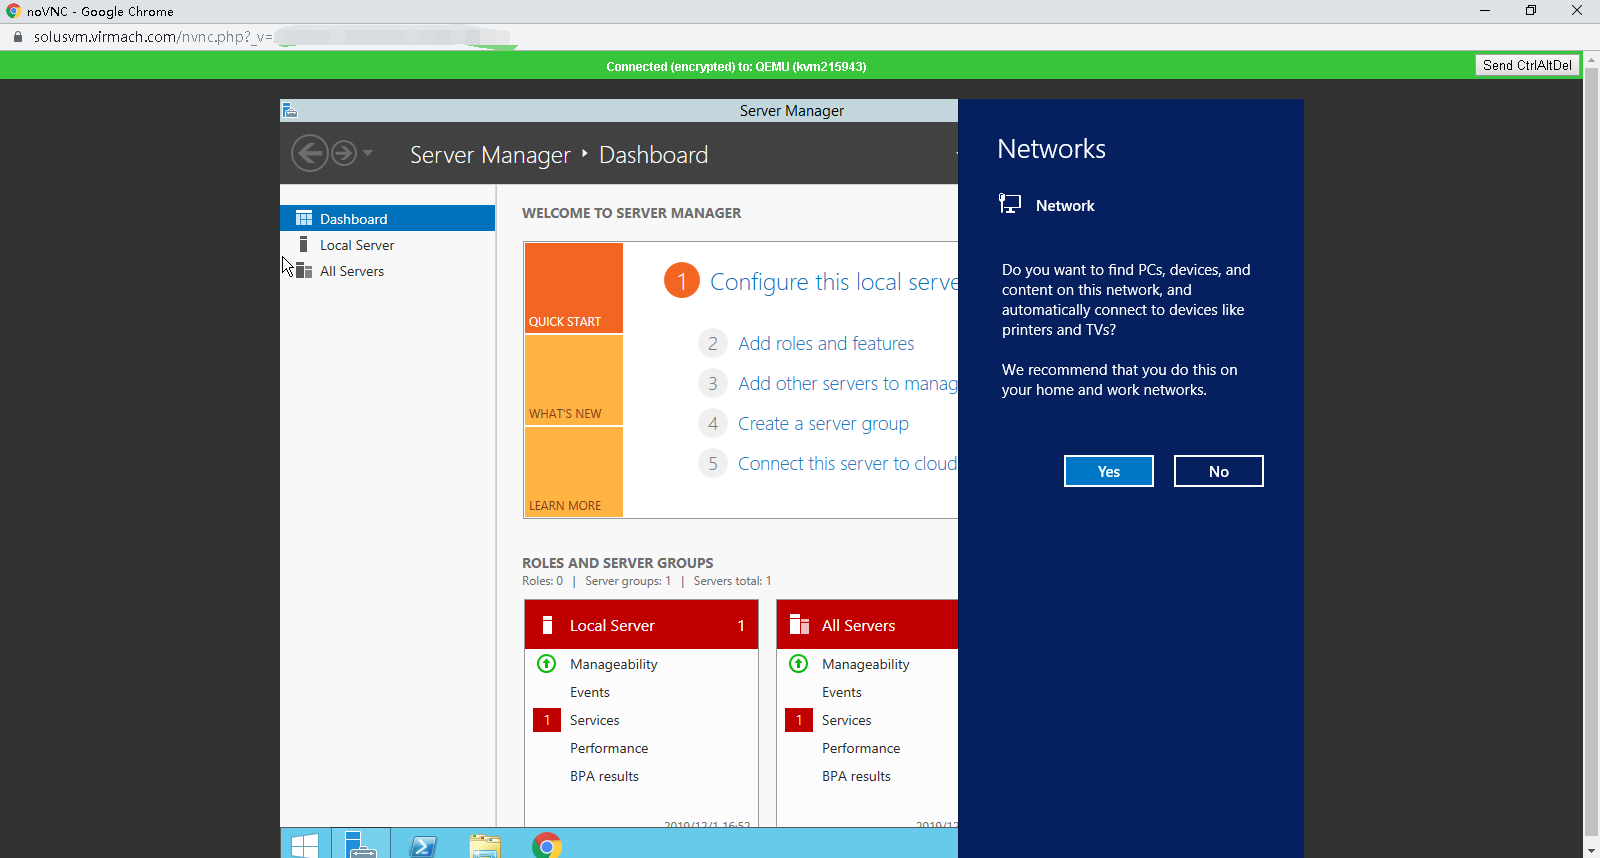This screenshot has height=858, width=1600.
Task: Click the WELCOME TO SERVER MANAGER heading
Action: coord(632,213)
